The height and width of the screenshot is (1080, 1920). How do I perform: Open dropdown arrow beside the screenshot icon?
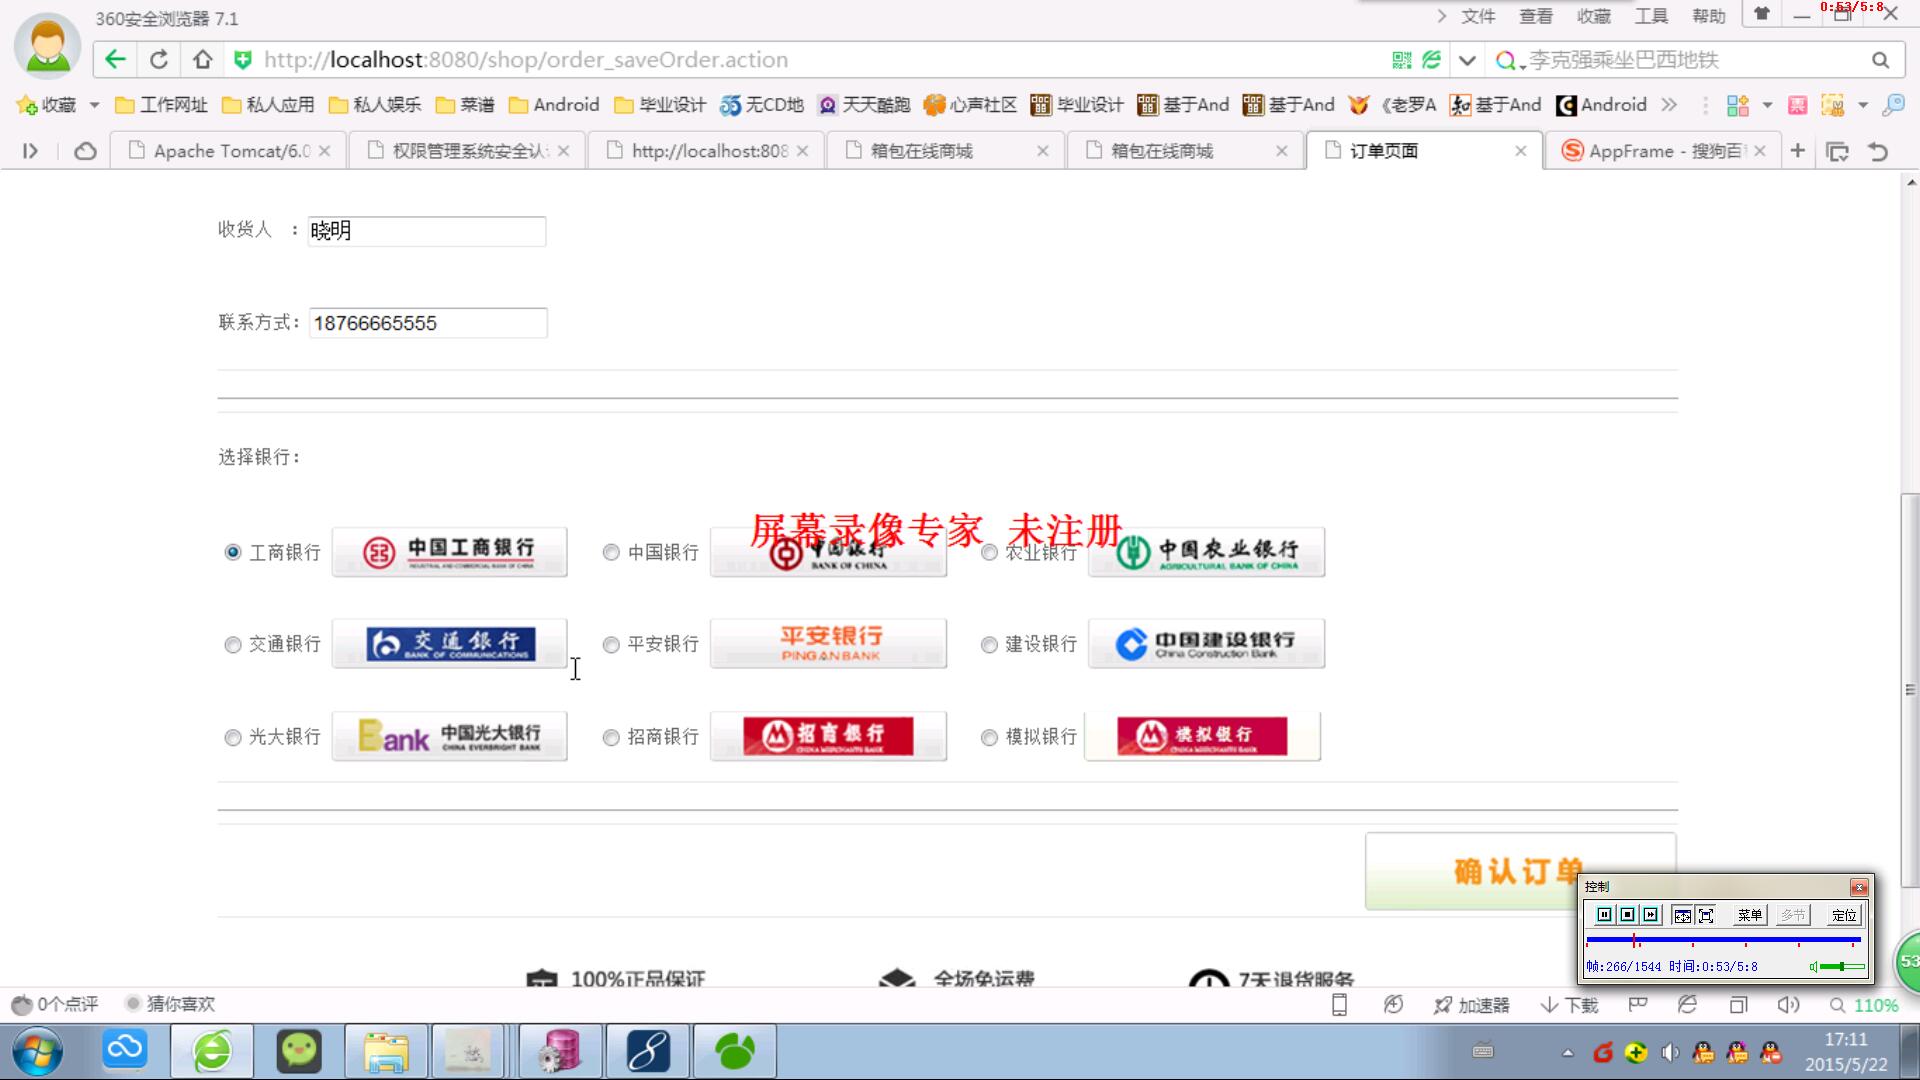pyautogui.click(x=1863, y=105)
